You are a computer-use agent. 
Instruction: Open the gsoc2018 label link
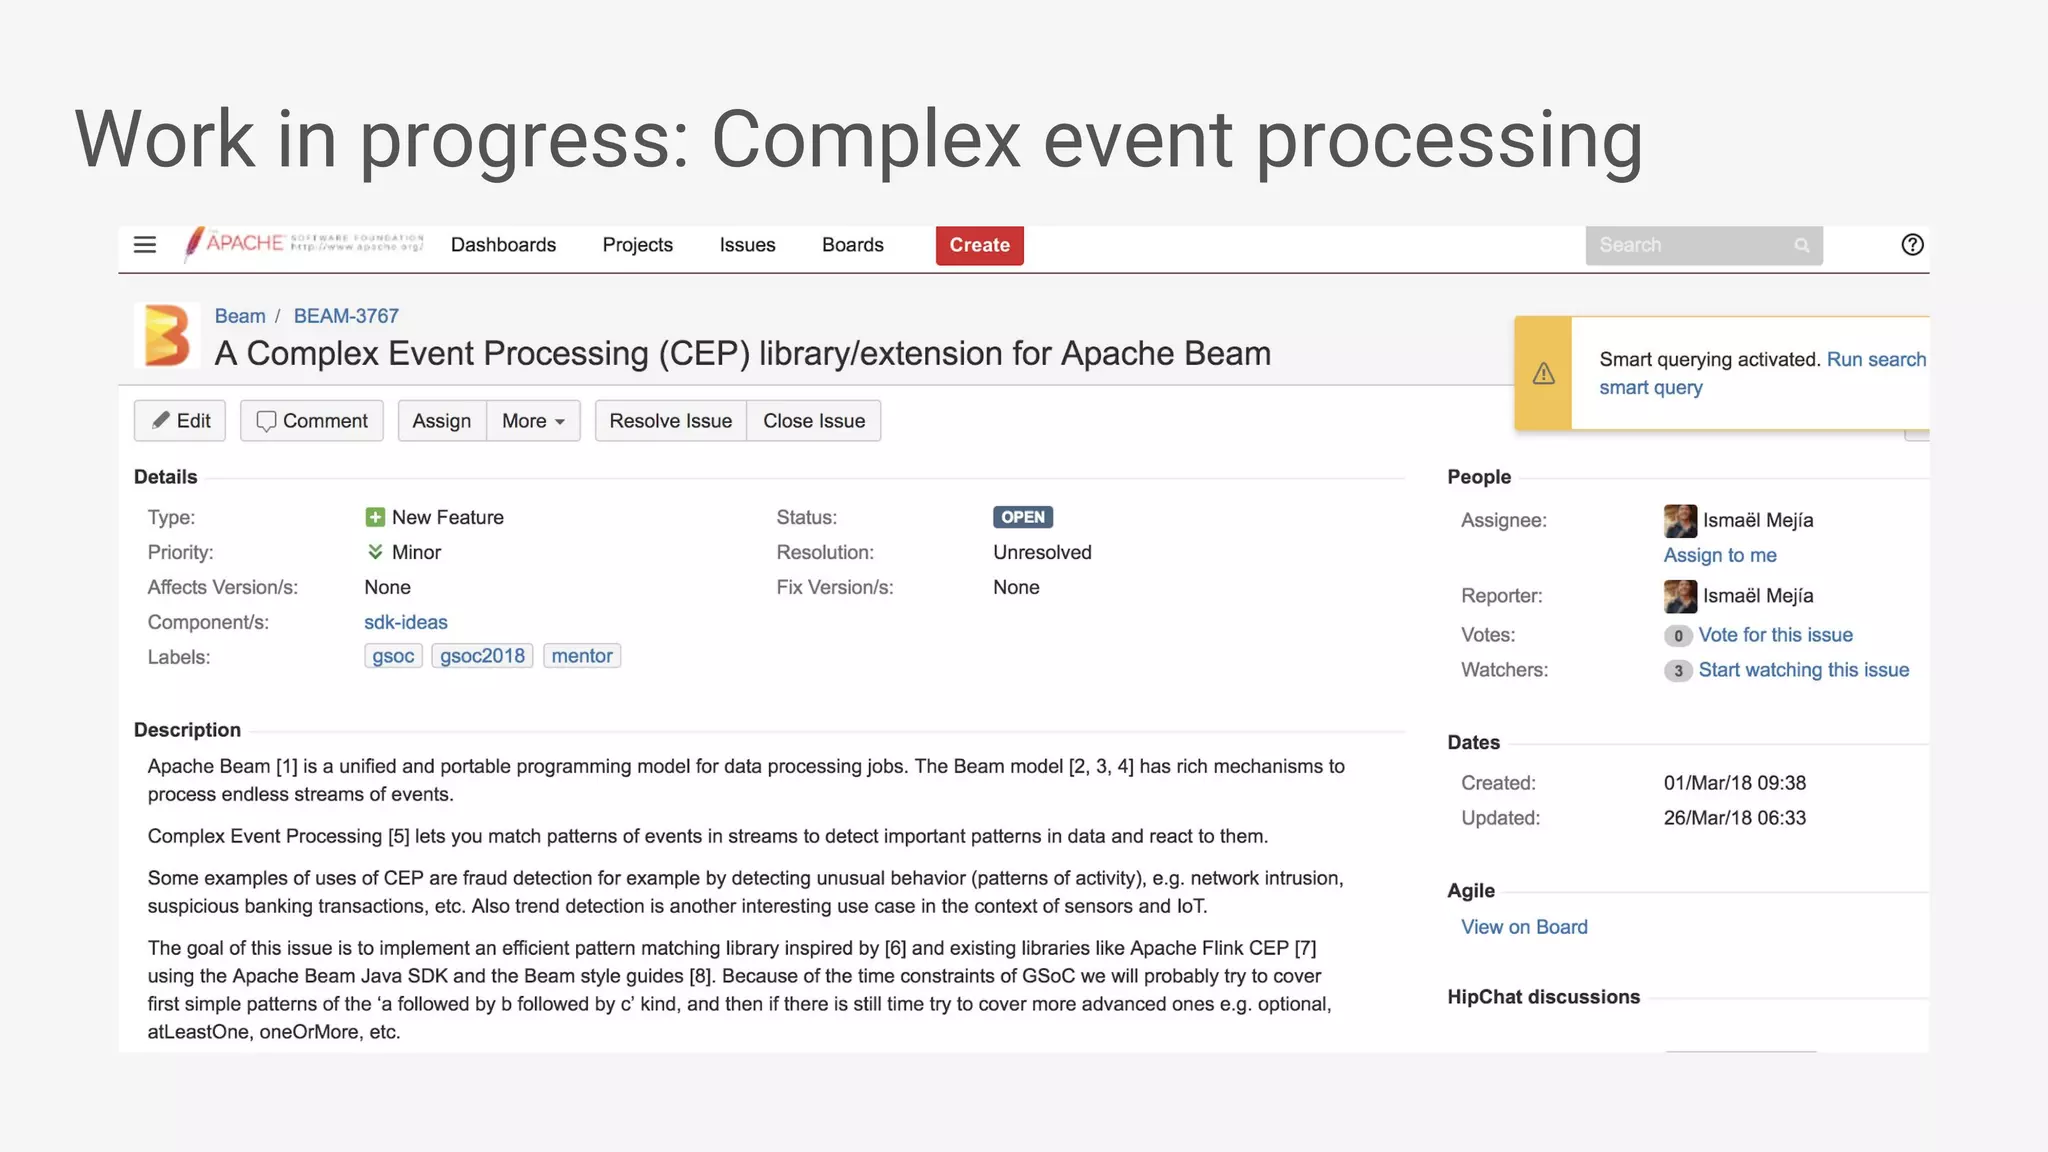[482, 656]
